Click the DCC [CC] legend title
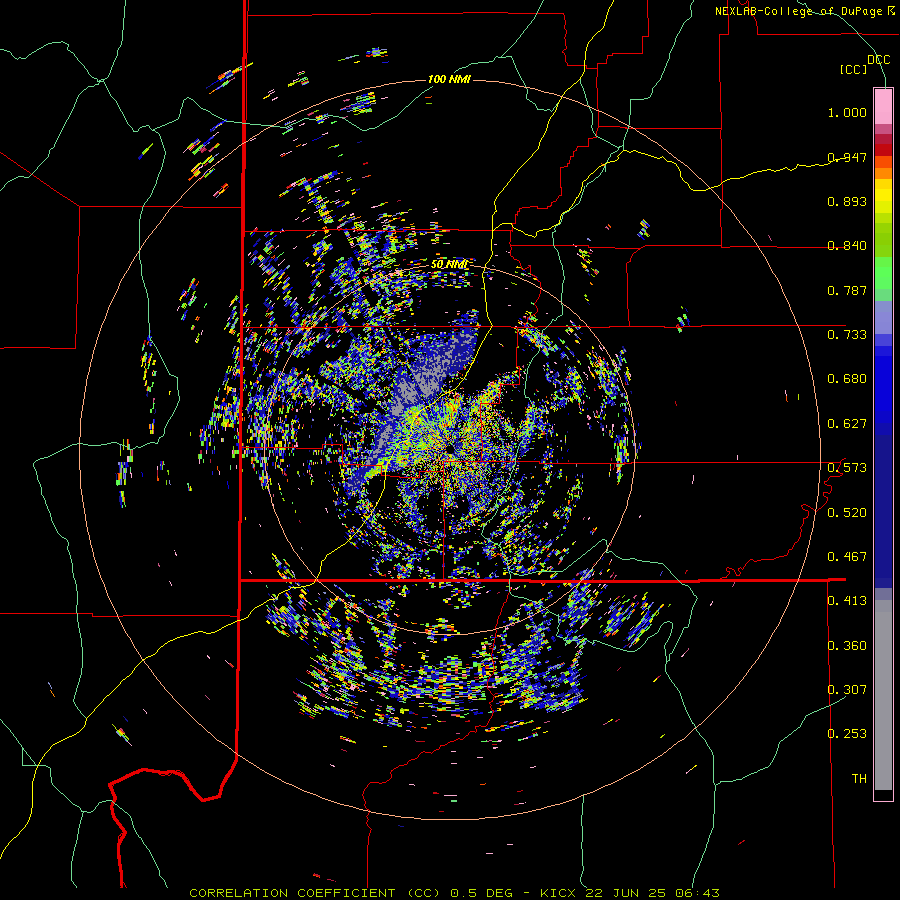 point(864,64)
